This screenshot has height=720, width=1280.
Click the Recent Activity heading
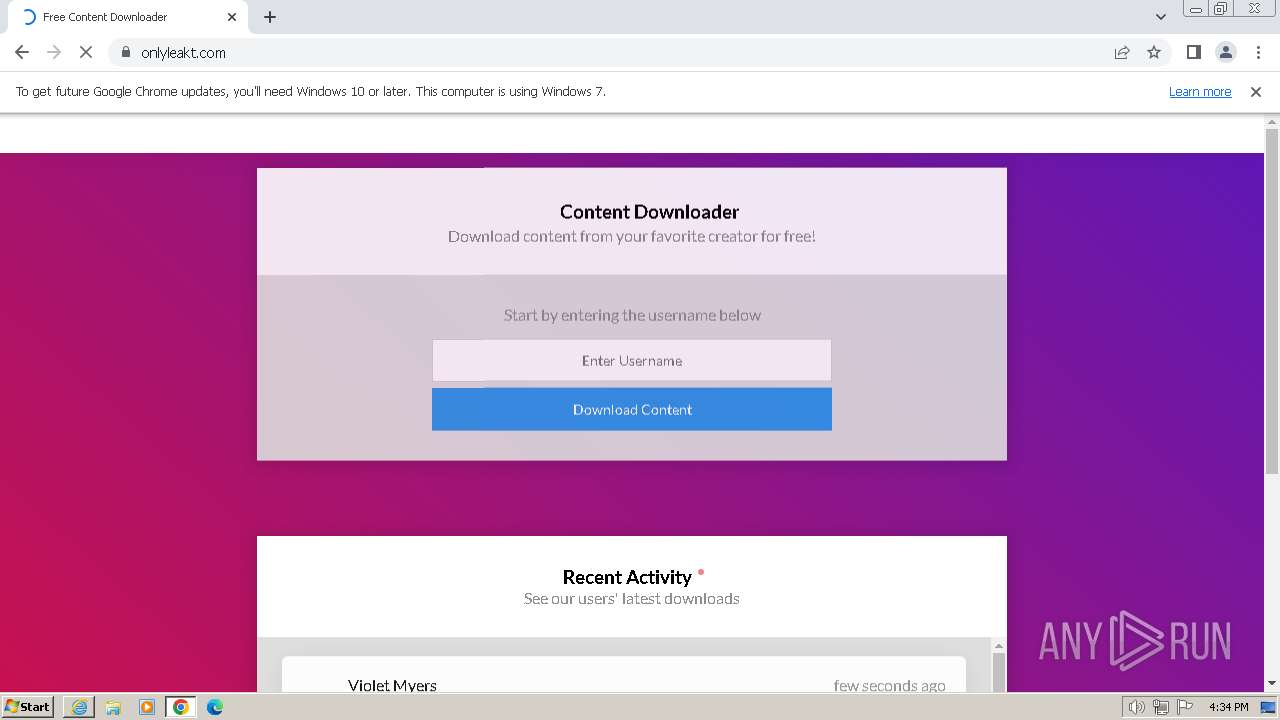[x=627, y=577]
